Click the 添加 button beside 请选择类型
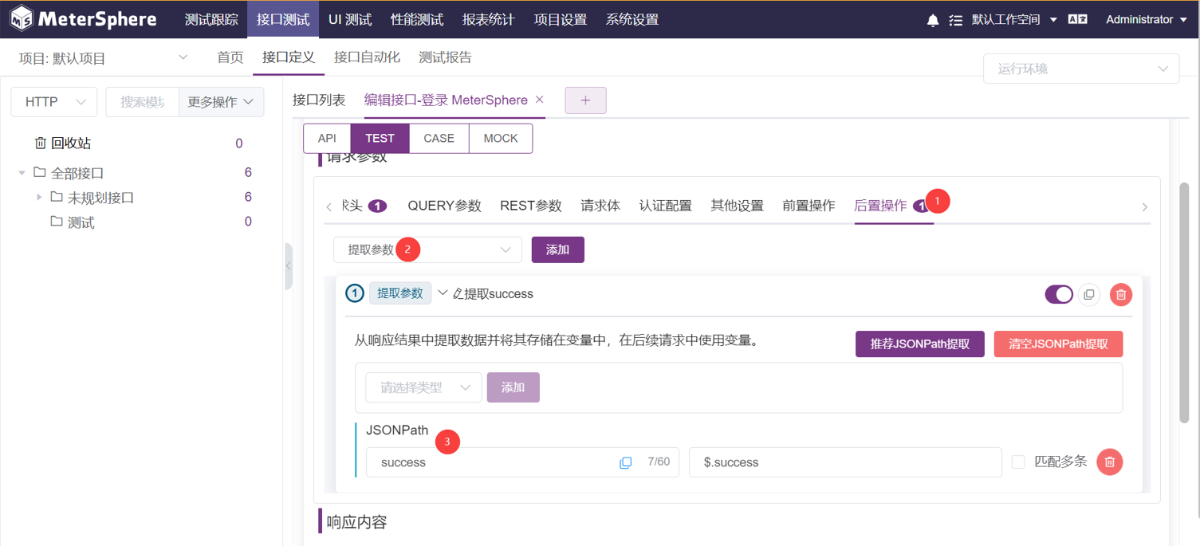Viewport: 1200px width, 546px height. pos(513,387)
